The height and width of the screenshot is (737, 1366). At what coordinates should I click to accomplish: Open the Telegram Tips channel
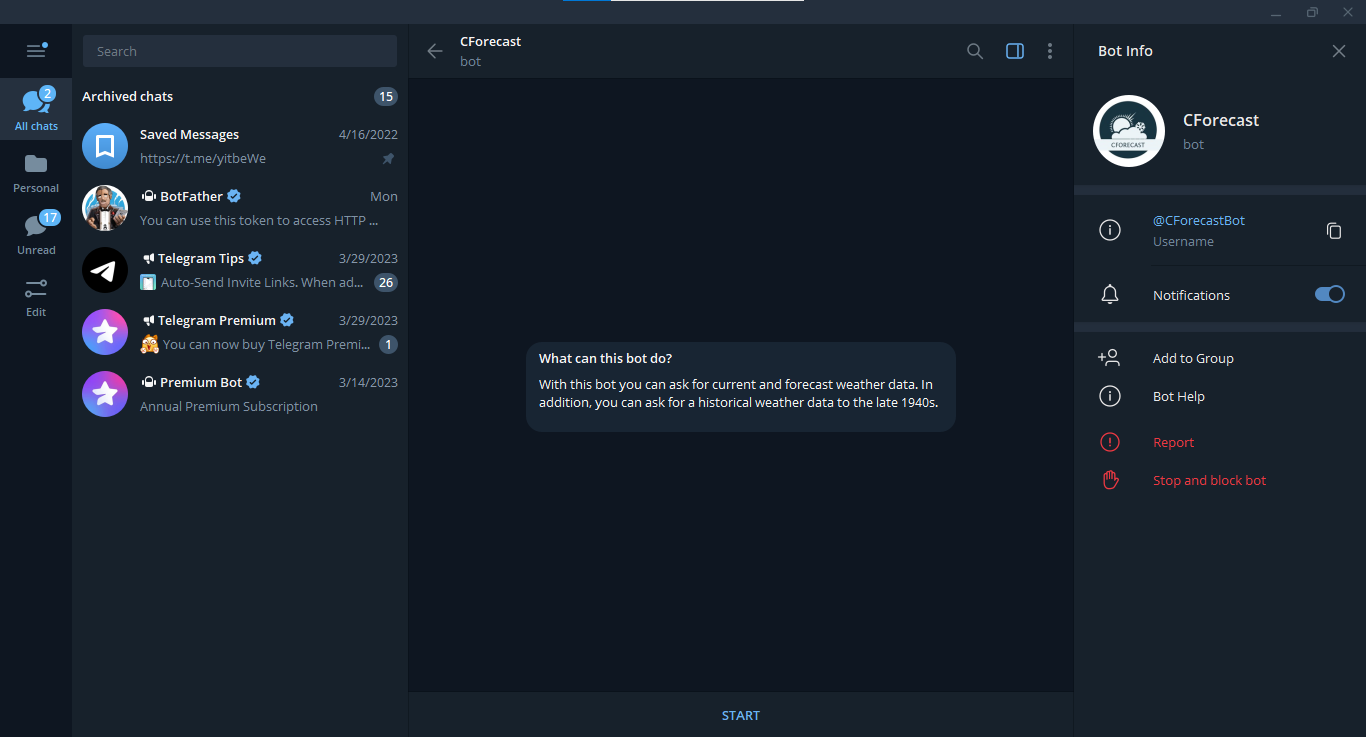(x=240, y=270)
